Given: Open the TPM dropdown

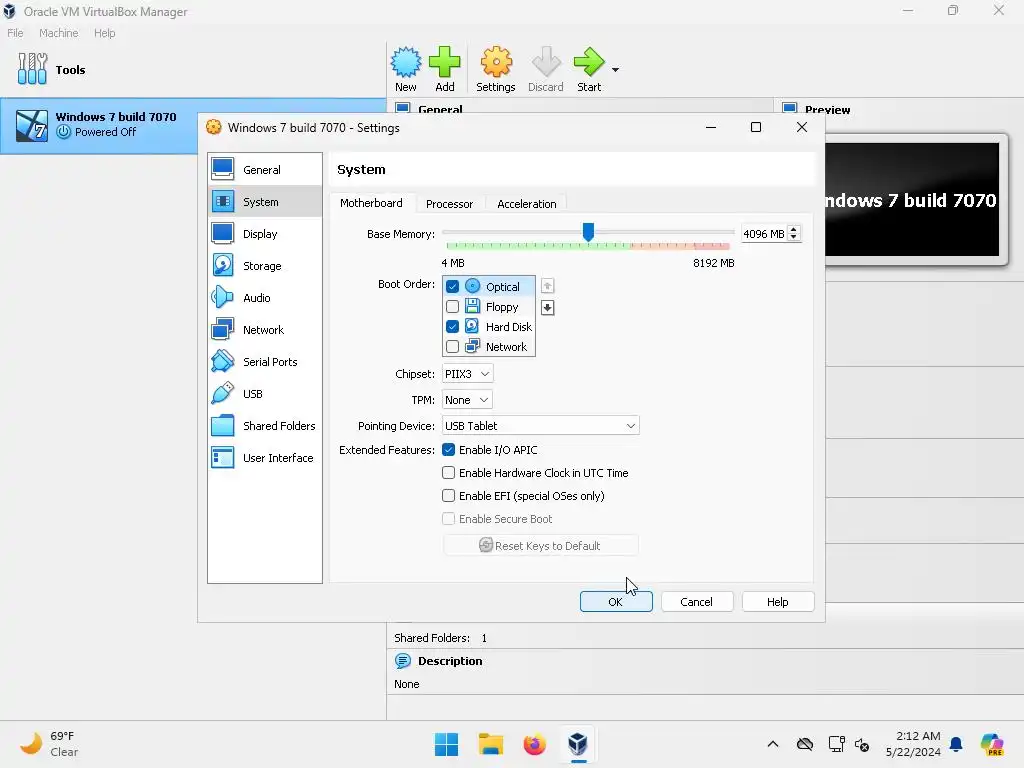Looking at the screenshot, I should 467,400.
